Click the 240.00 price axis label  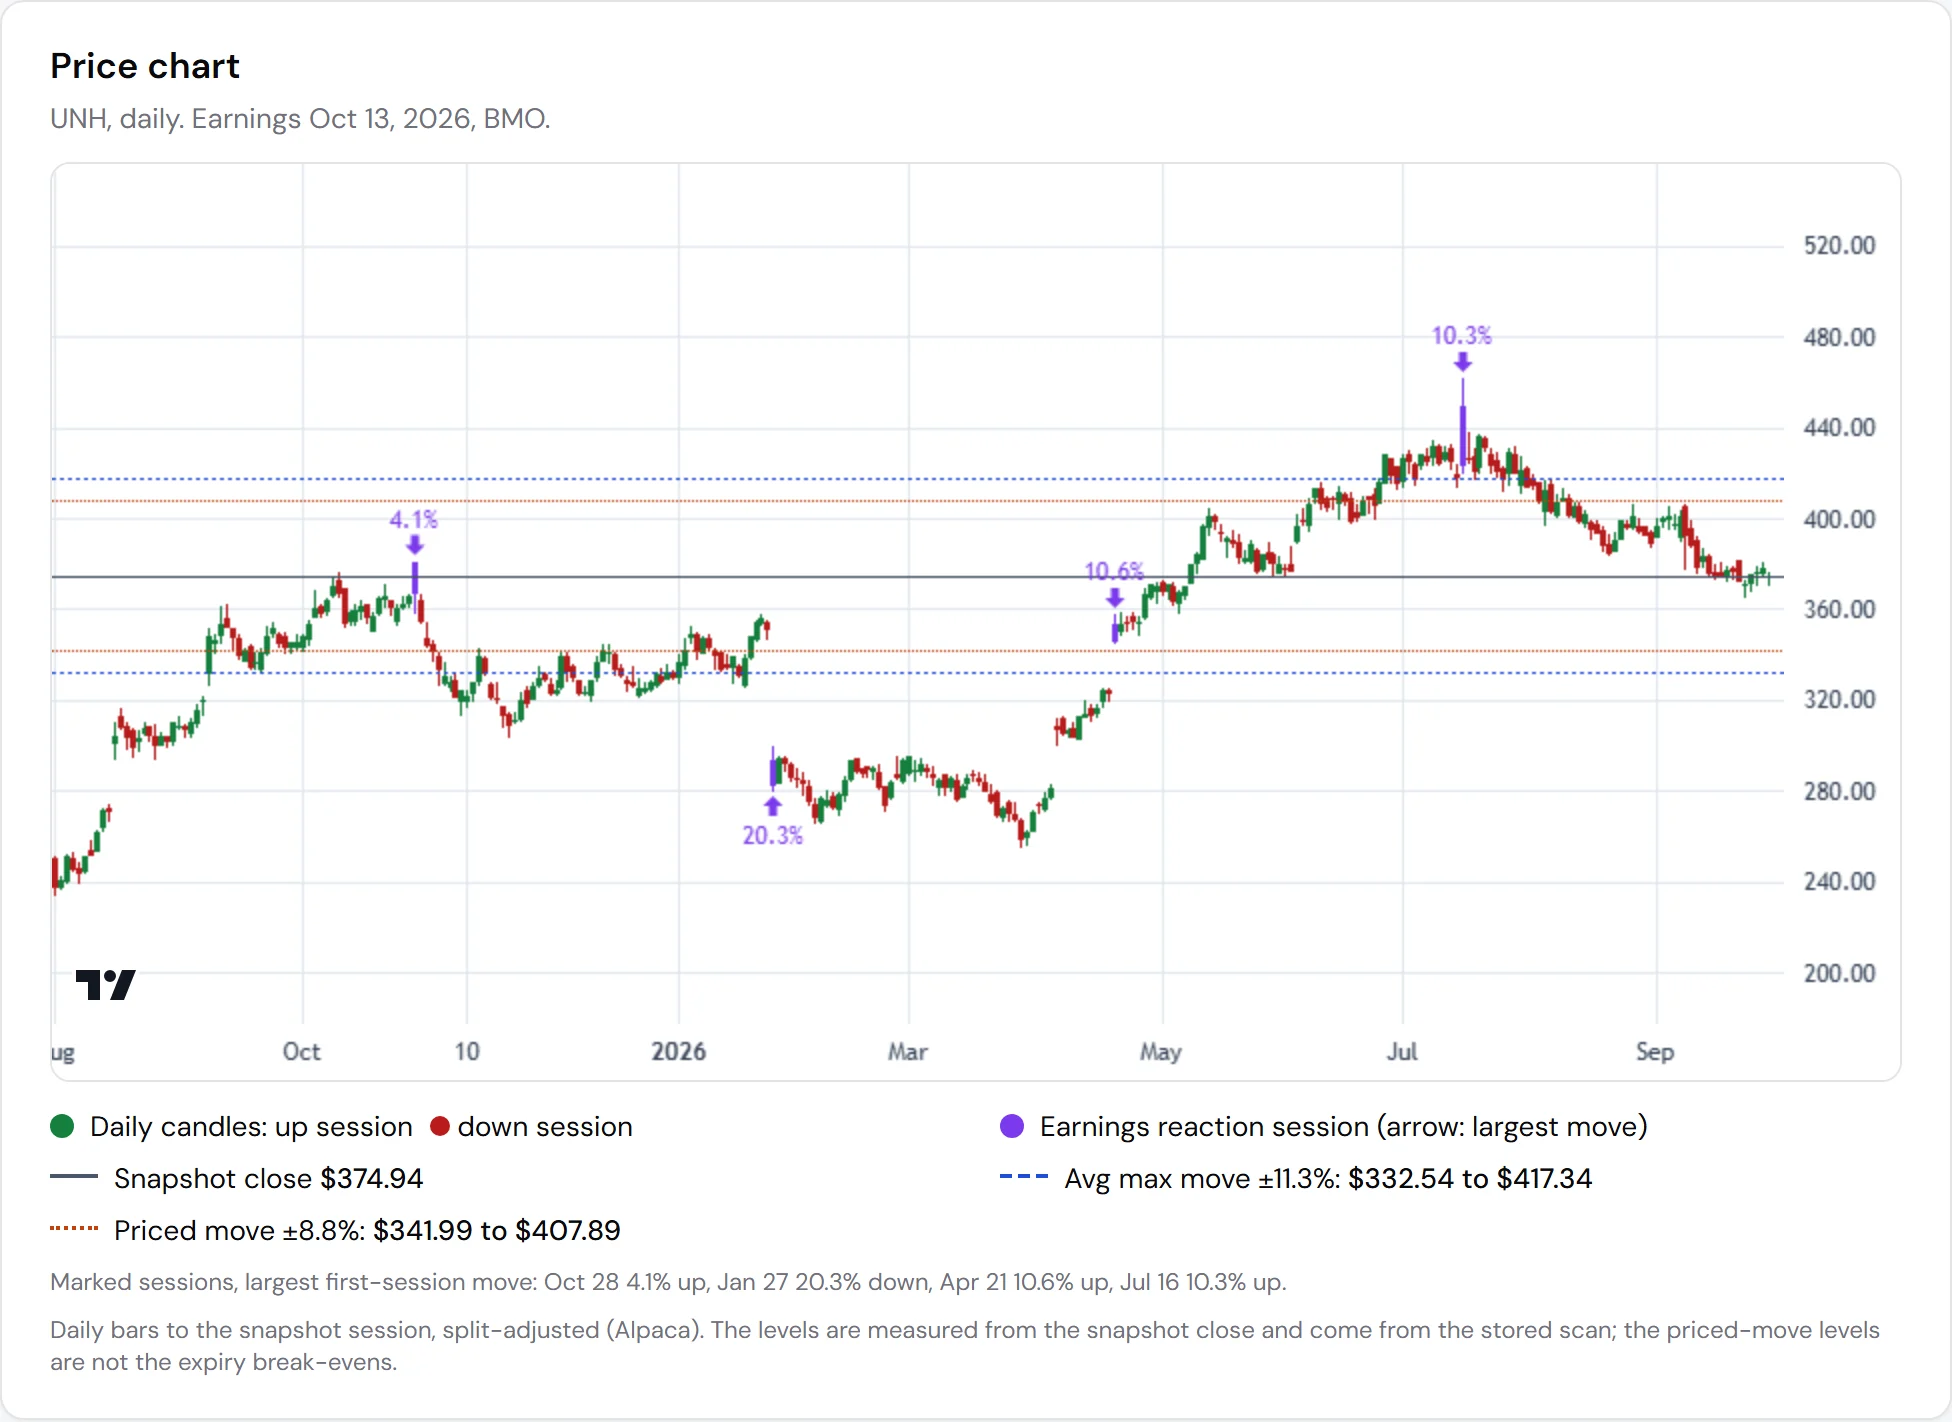point(1839,882)
